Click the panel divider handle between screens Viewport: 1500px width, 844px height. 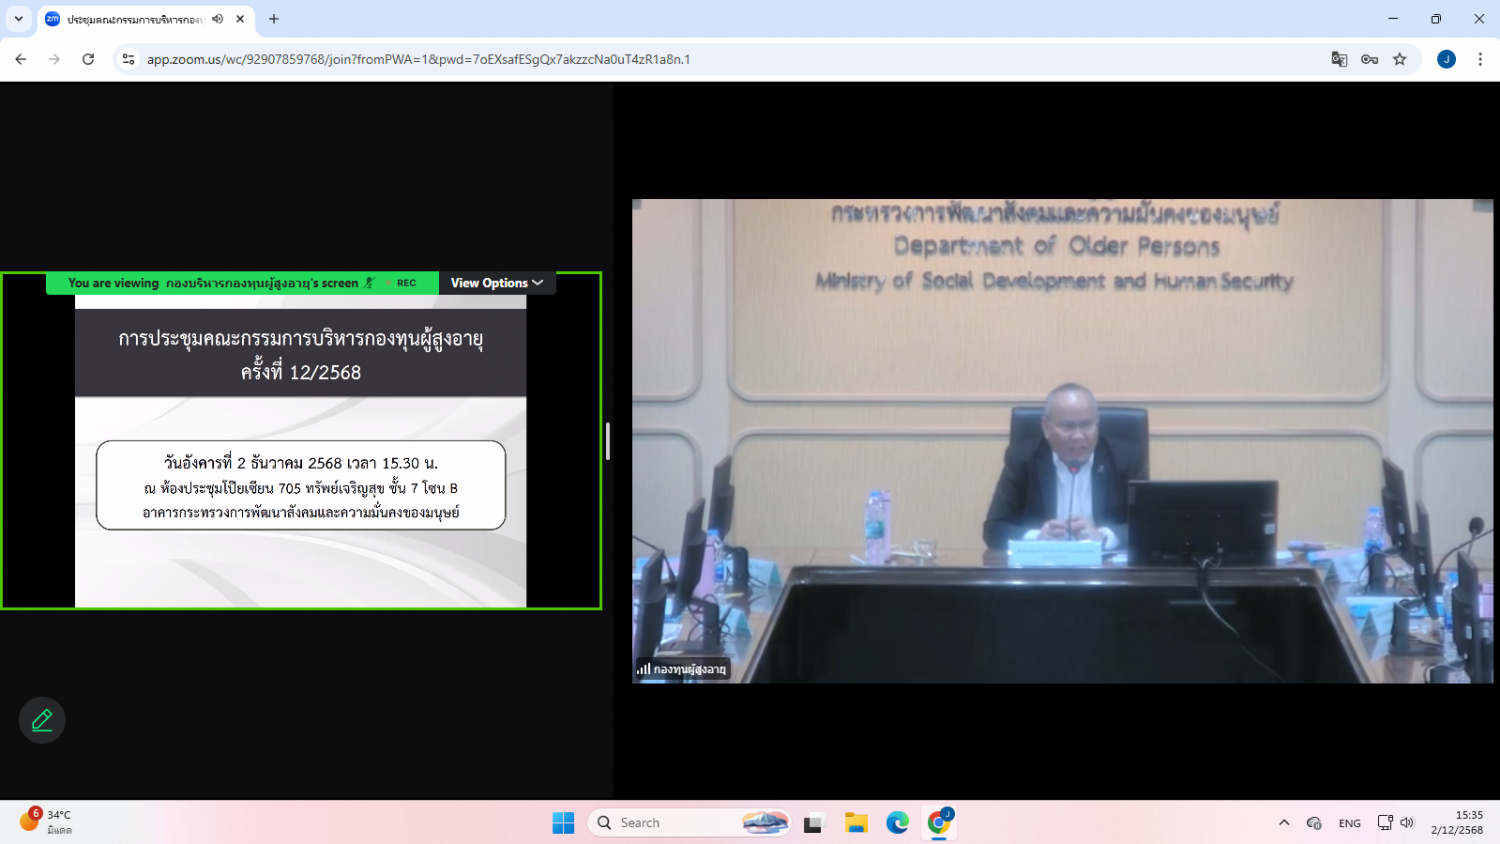[607, 441]
